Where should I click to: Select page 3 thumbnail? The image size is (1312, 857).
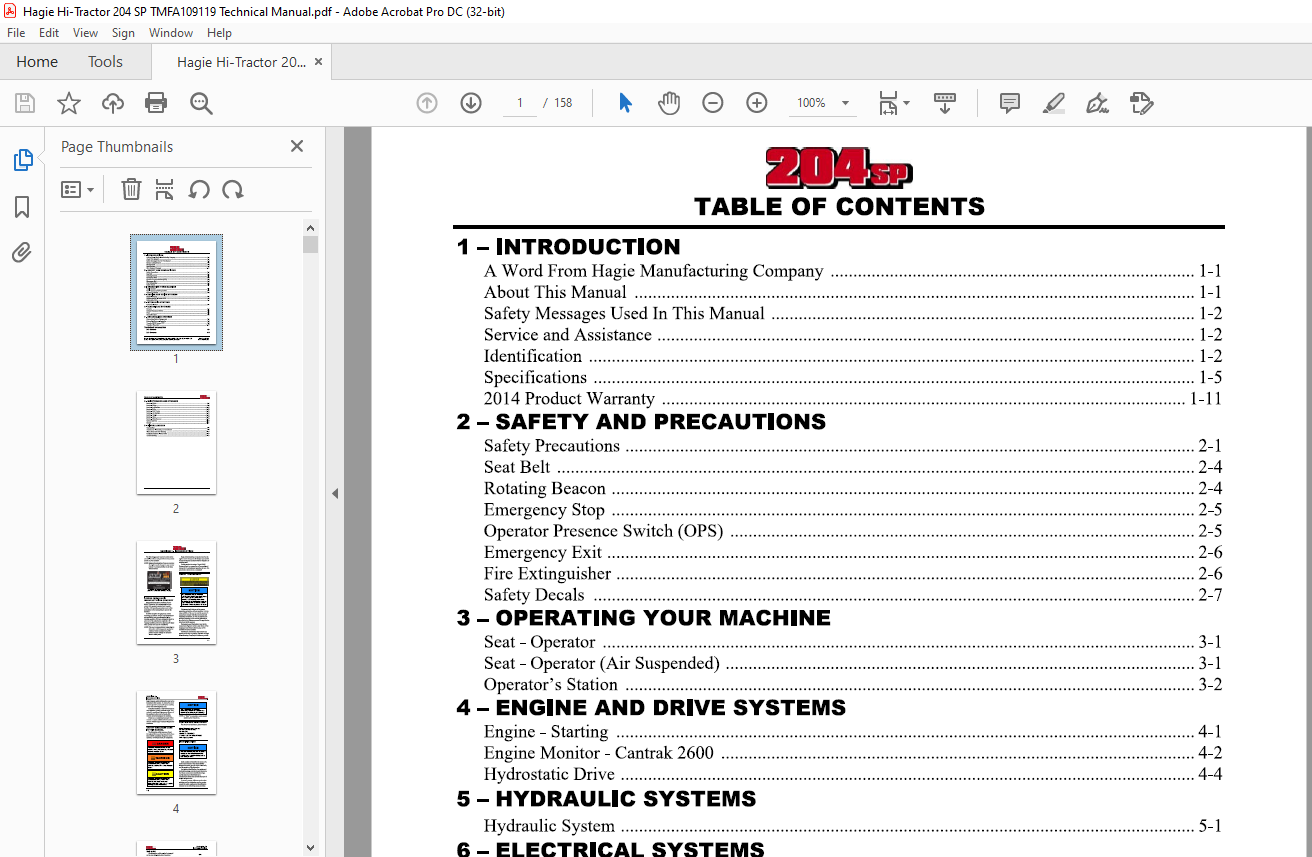coord(176,593)
